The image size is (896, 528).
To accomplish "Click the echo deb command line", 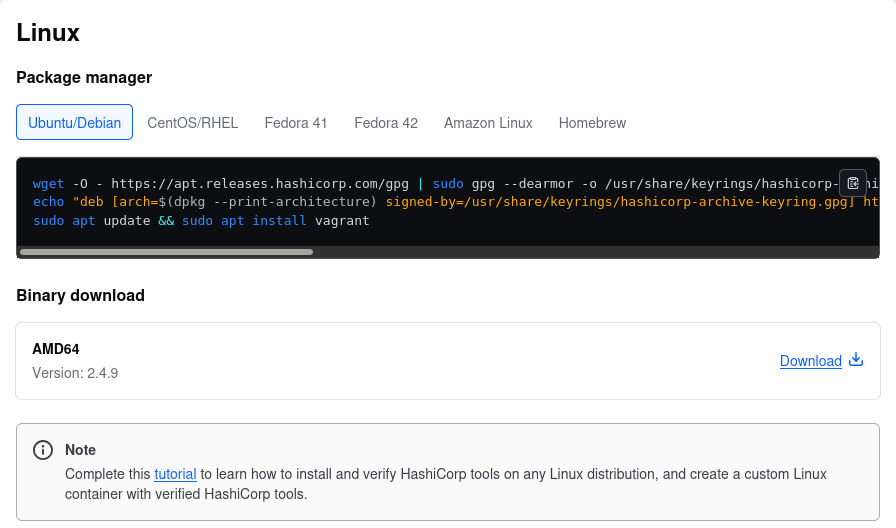I will point(300,201).
